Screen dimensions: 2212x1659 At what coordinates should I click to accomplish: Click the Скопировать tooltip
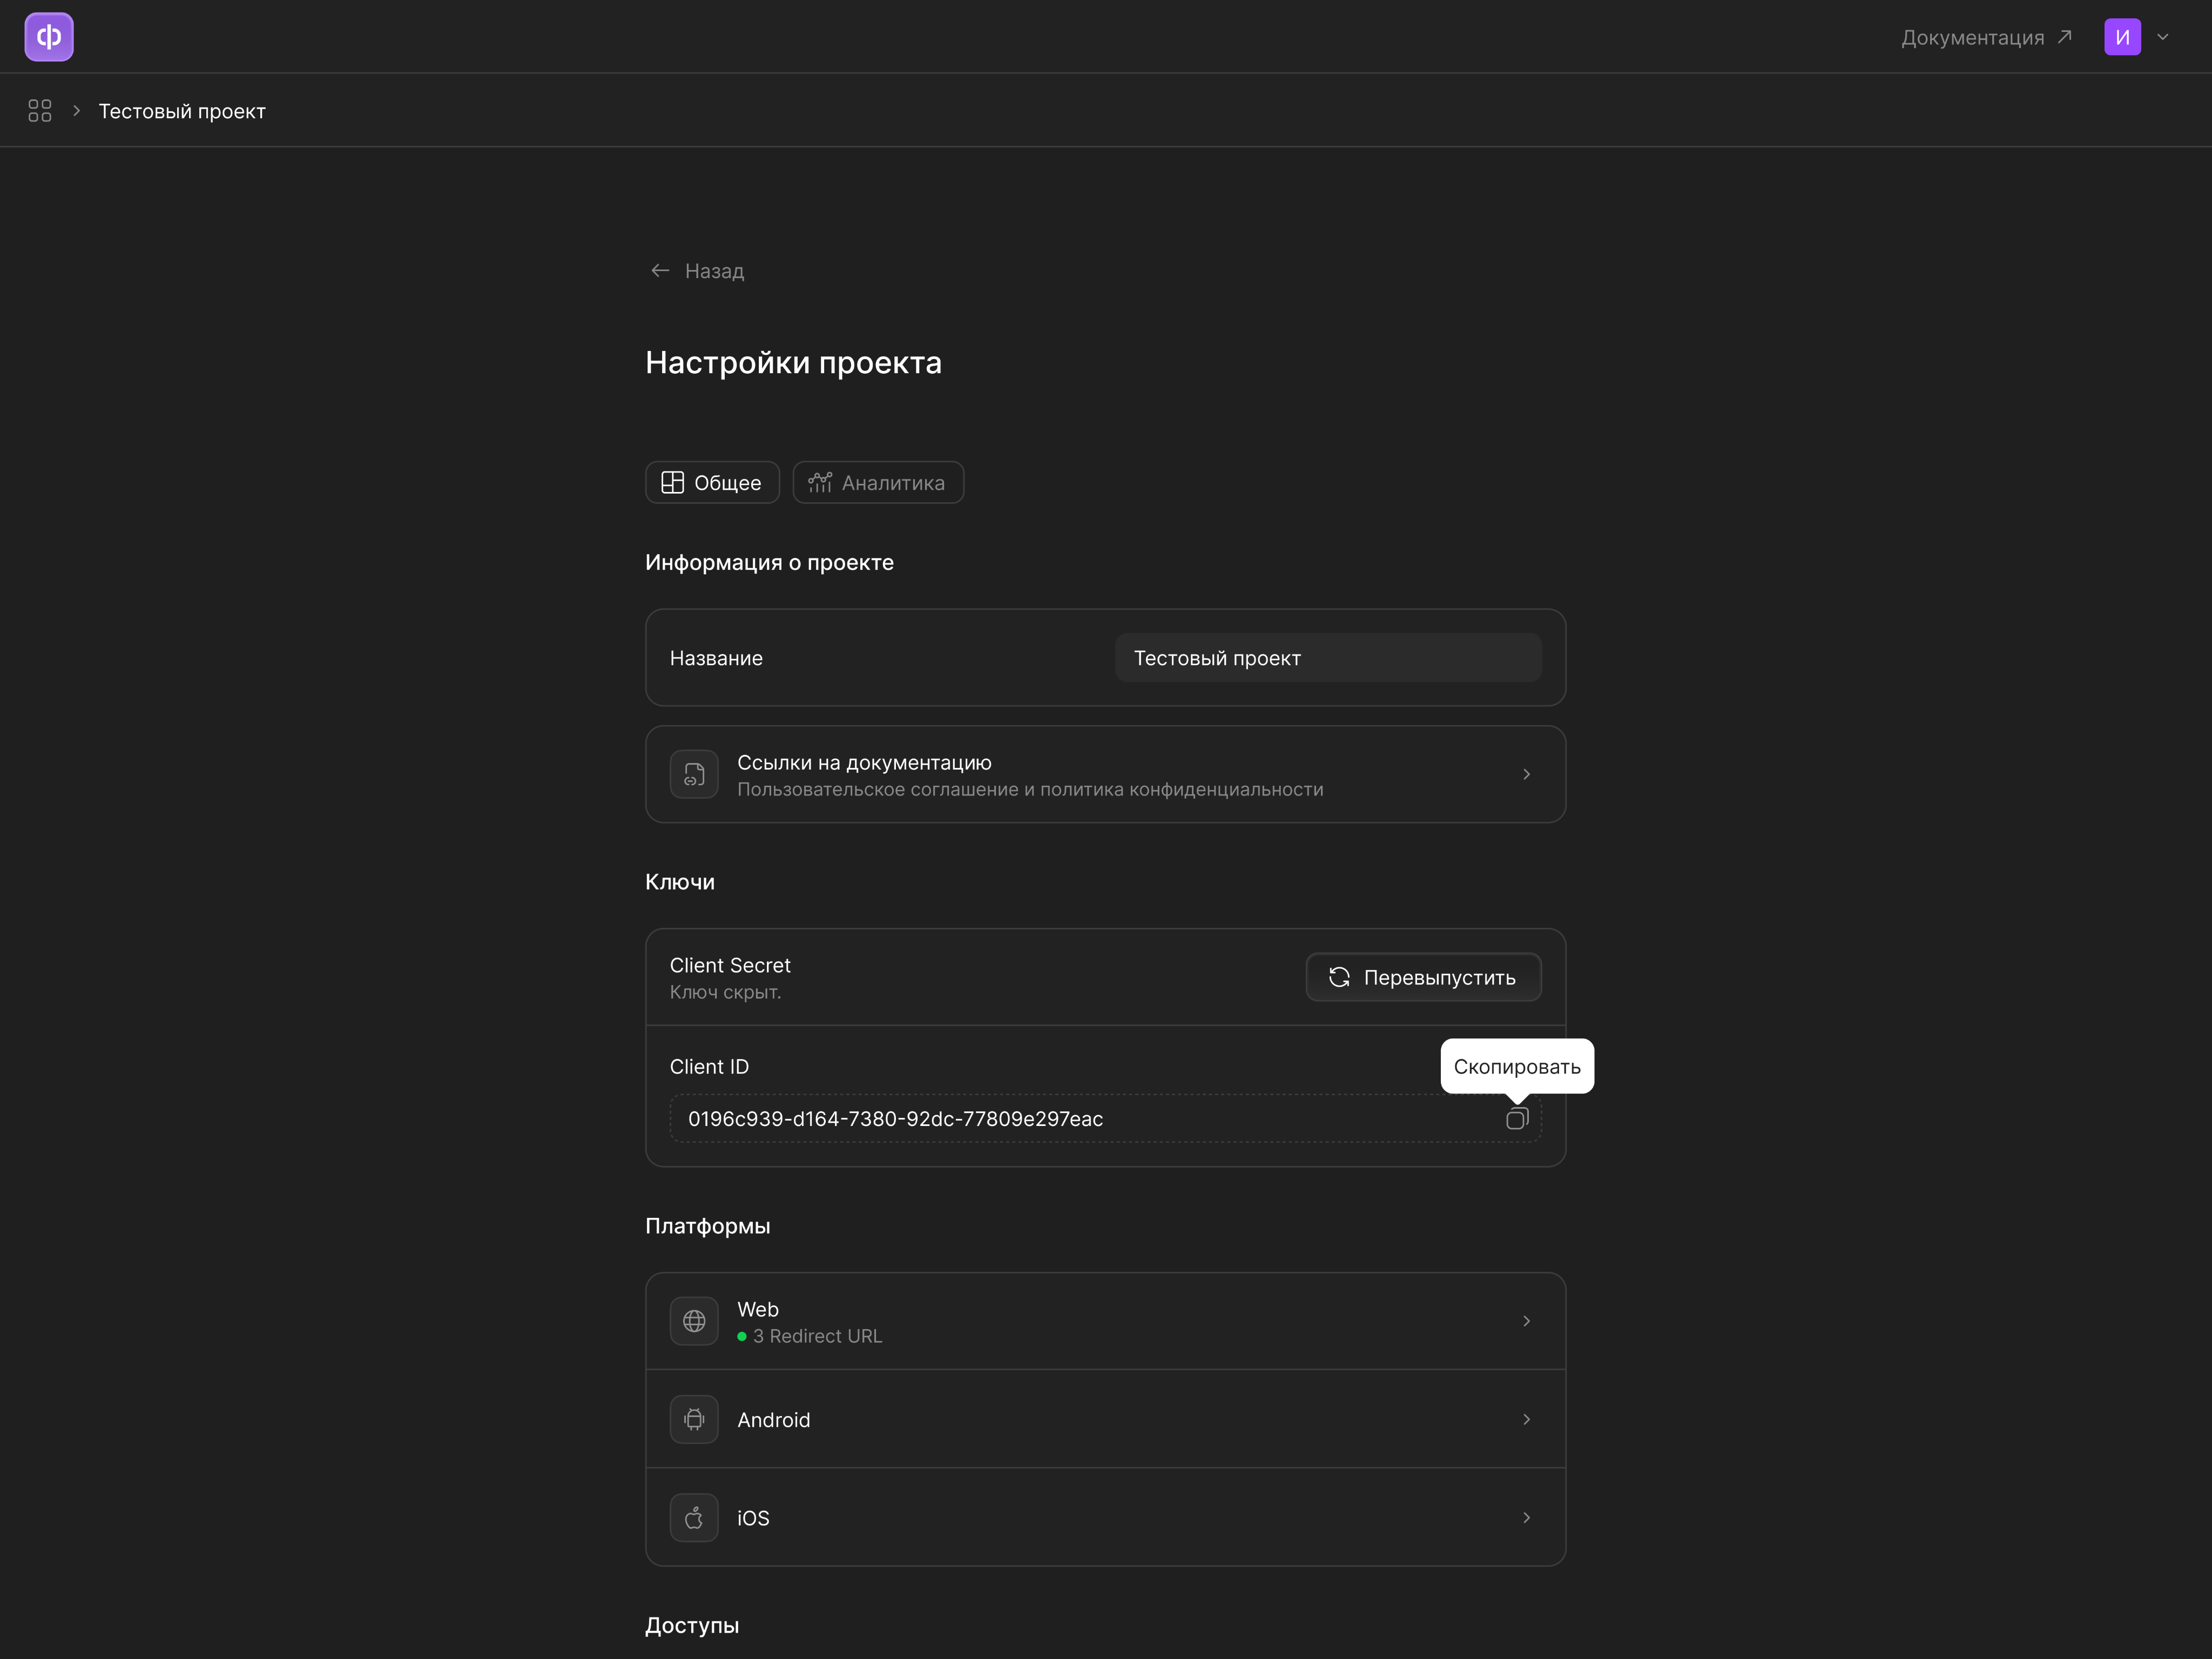1517,1067
